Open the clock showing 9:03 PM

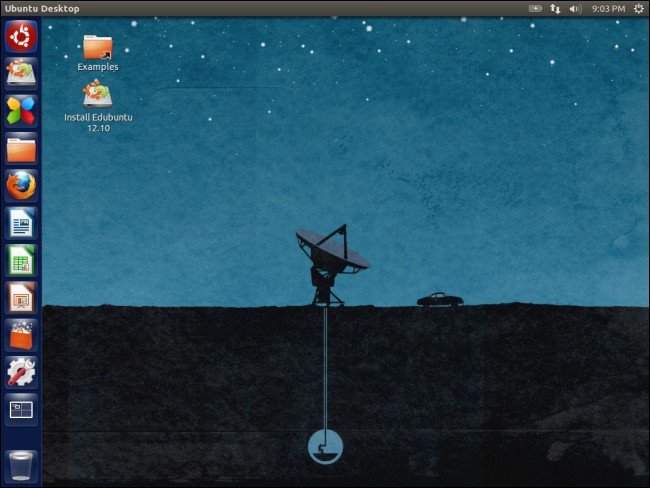coord(608,9)
